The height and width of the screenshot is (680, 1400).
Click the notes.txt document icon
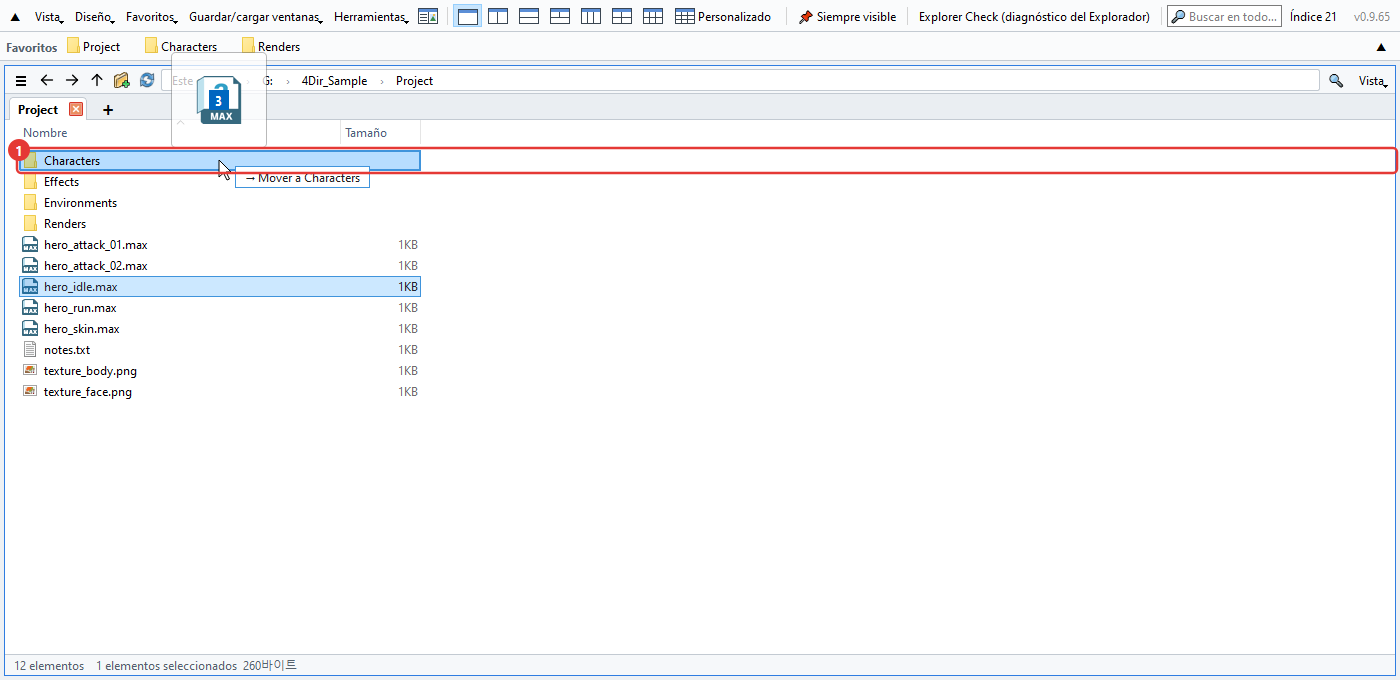[x=30, y=350]
